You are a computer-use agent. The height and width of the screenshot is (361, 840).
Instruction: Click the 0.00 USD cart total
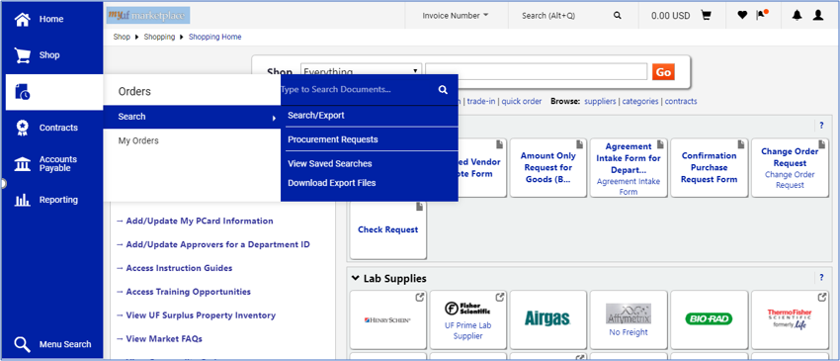pyautogui.click(x=671, y=16)
